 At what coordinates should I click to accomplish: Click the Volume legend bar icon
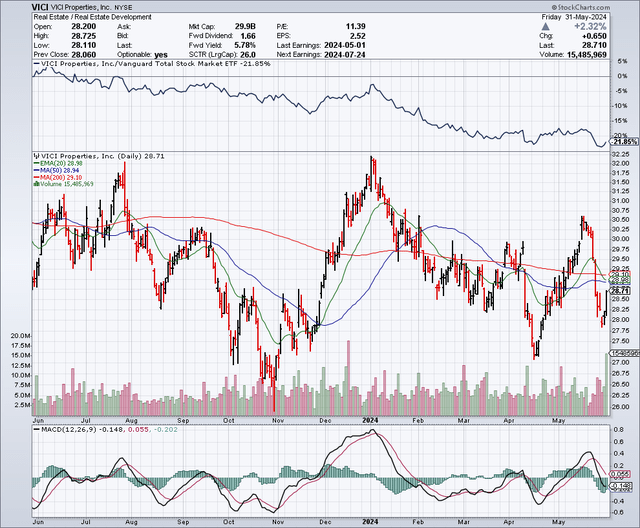35,184
